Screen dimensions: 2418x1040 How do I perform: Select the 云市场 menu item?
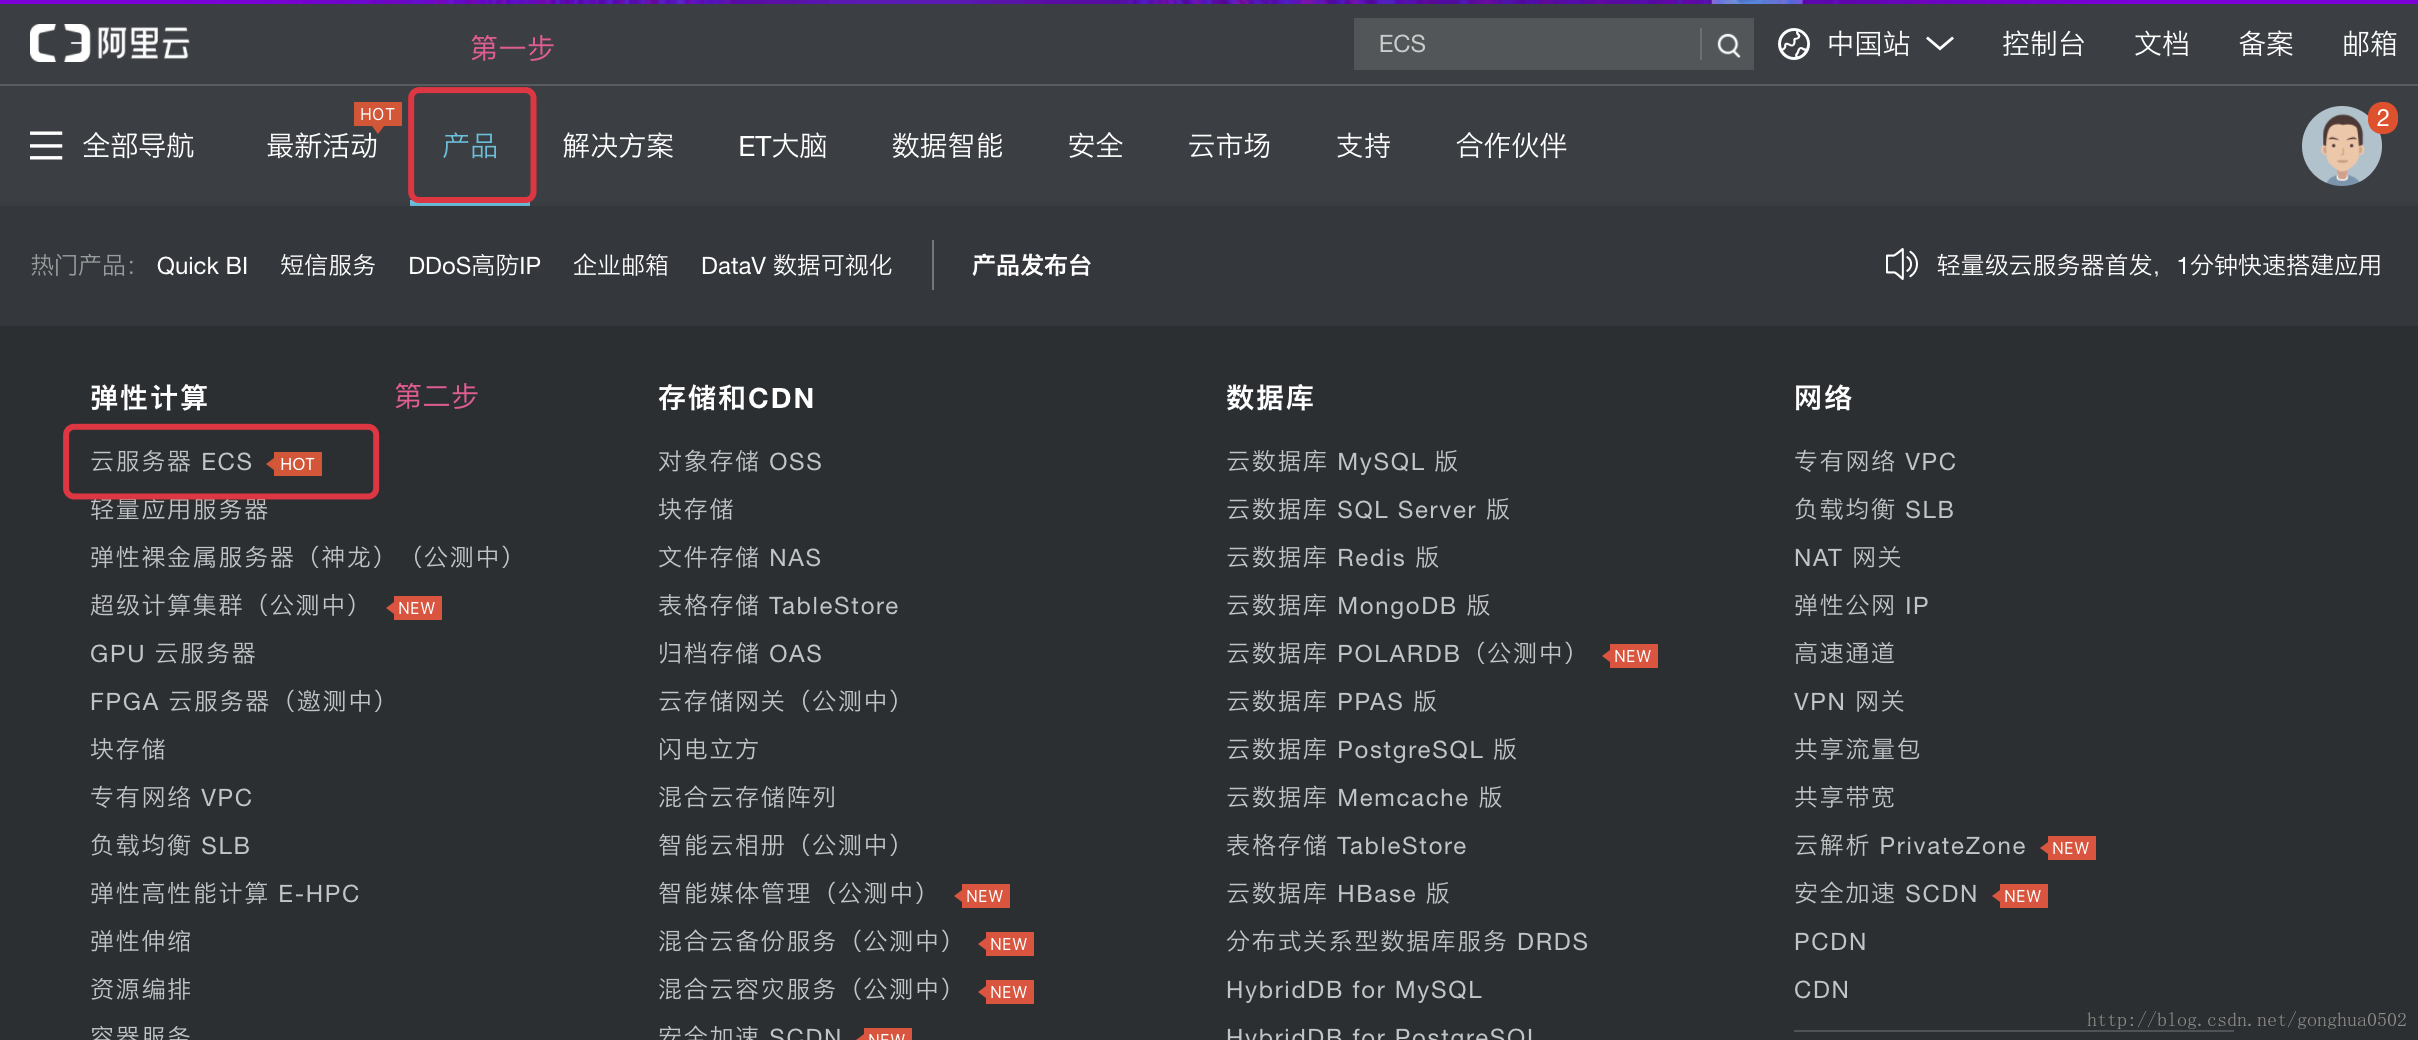(x=1229, y=146)
